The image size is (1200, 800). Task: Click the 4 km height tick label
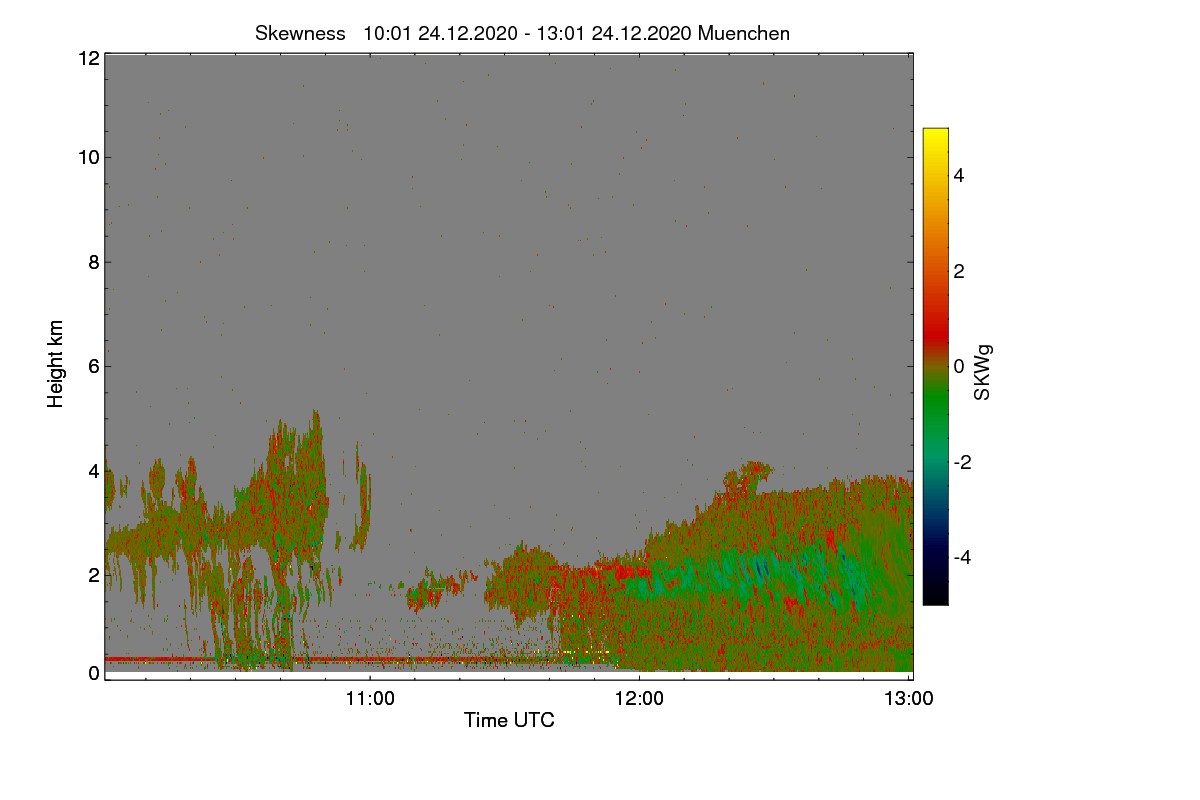point(94,470)
